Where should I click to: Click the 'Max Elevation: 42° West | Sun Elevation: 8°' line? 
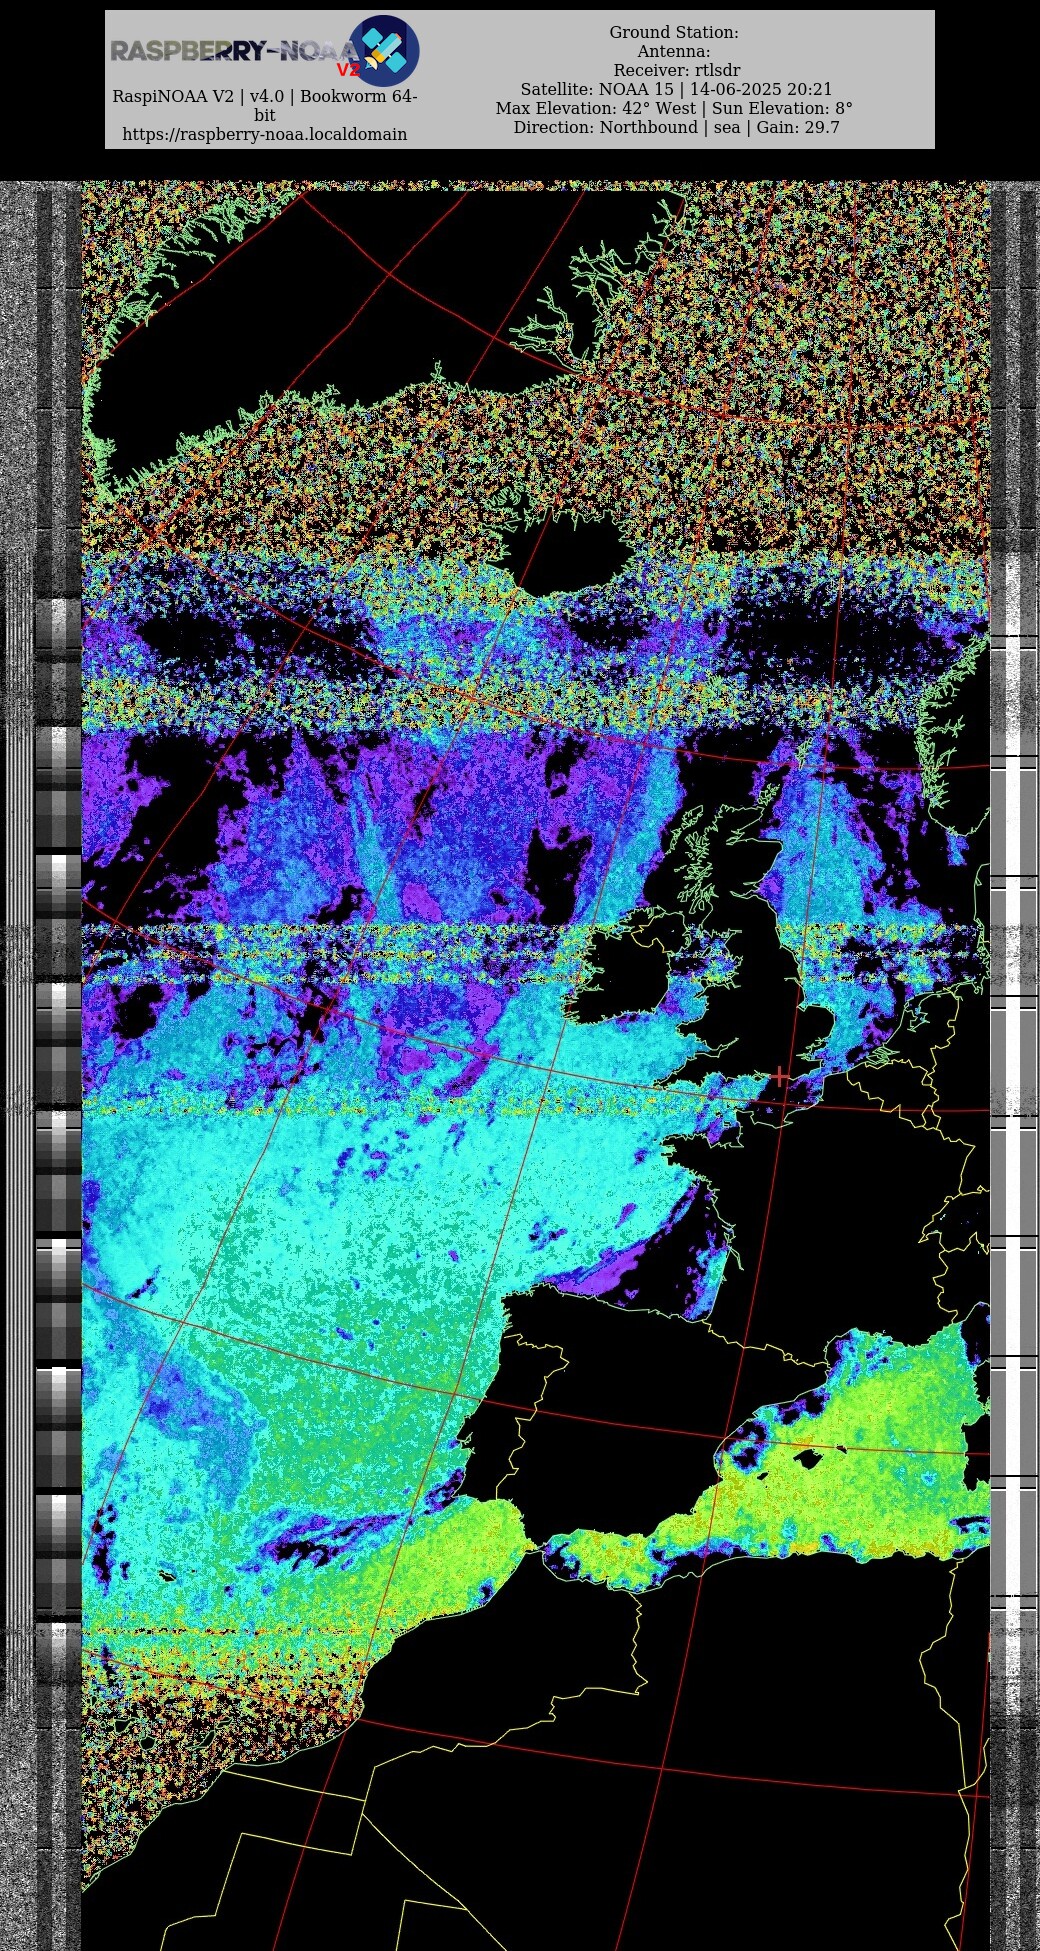674,109
